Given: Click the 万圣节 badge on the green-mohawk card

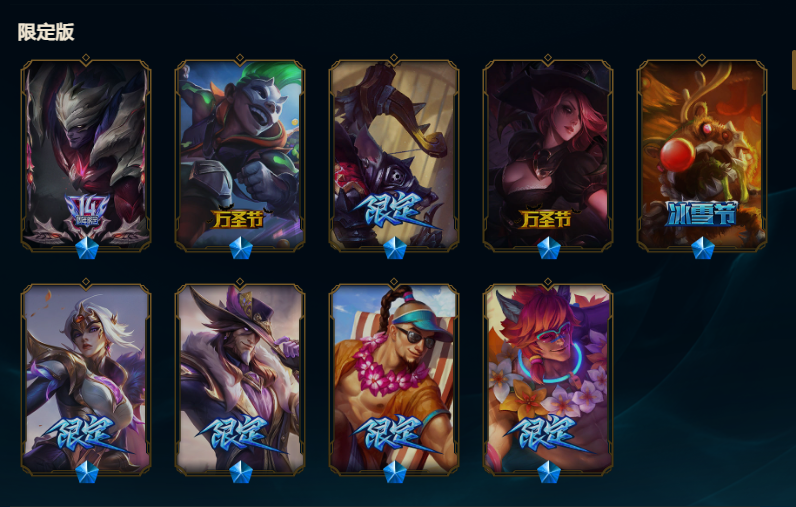Looking at the screenshot, I should coord(240,219).
